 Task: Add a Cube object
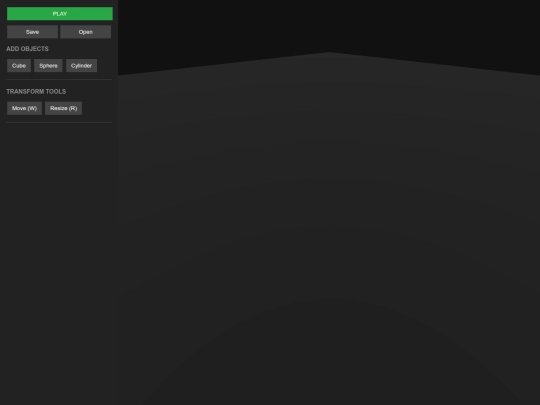pyautogui.click(x=19, y=65)
